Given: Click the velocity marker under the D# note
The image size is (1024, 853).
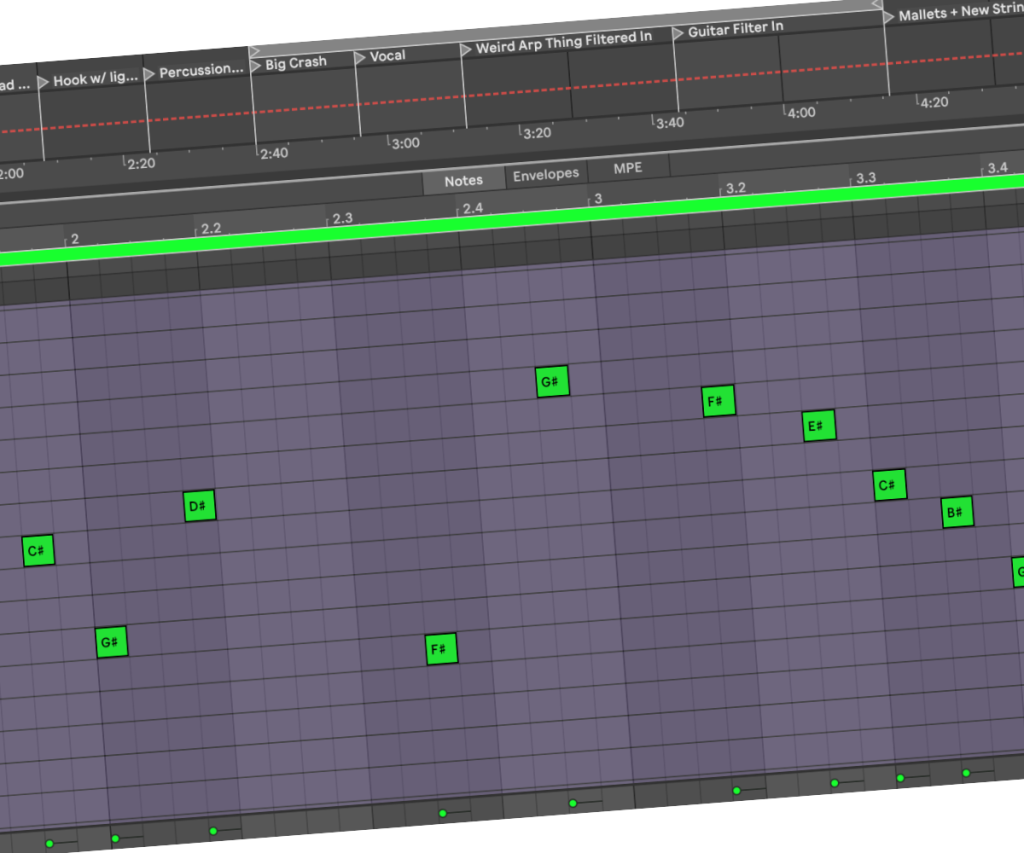Looking at the screenshot, I should coord(213,831).
